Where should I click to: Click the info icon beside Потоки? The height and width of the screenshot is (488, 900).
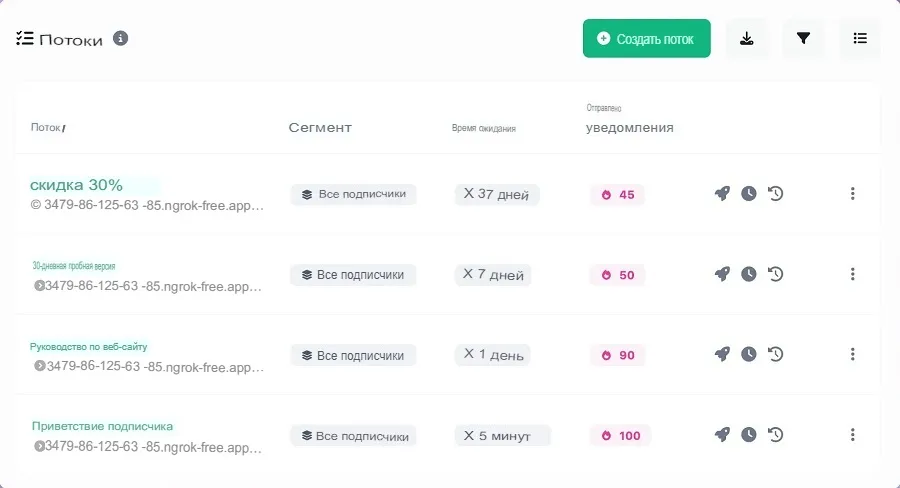pos(121,39)
